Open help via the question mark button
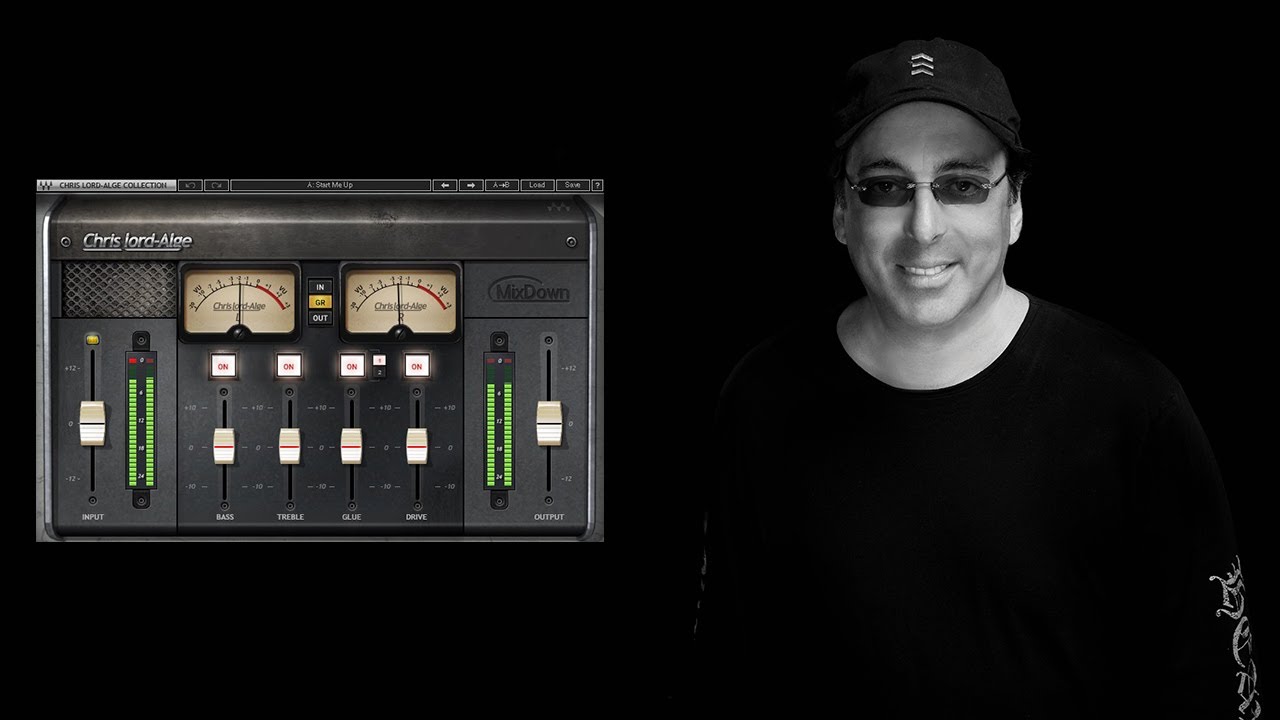This screenshot has width=1280, height=720. coord(597,185)
